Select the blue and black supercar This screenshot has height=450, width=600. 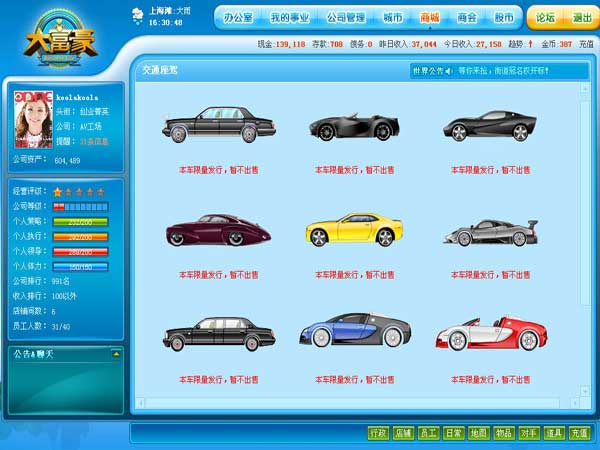point(355,330)
